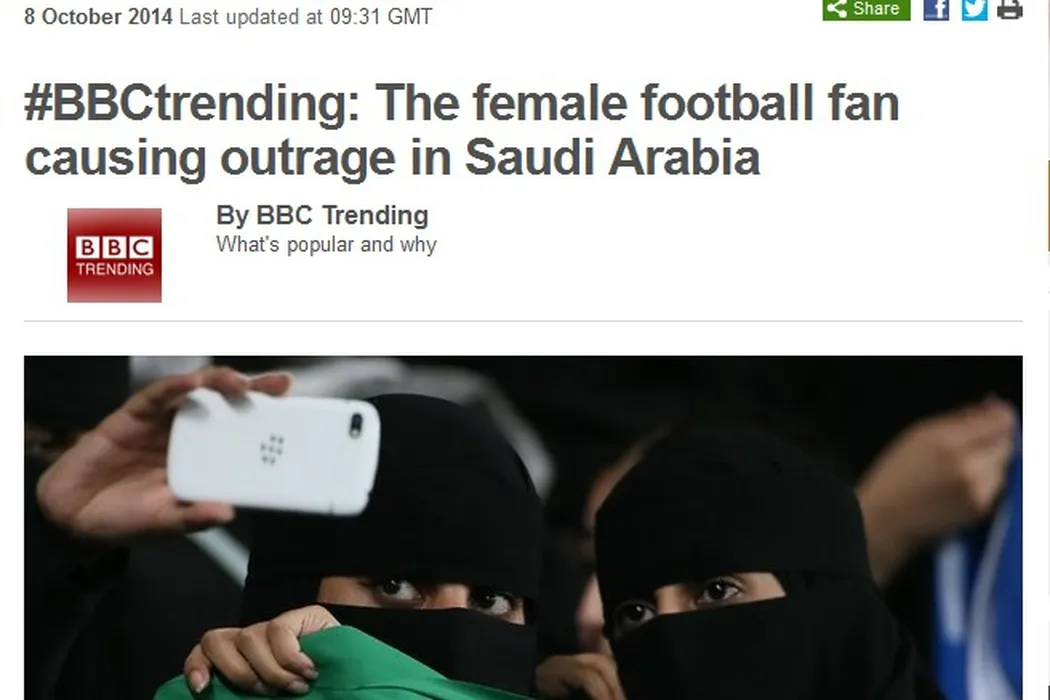Share the article on Facebook

click(935, 9)
